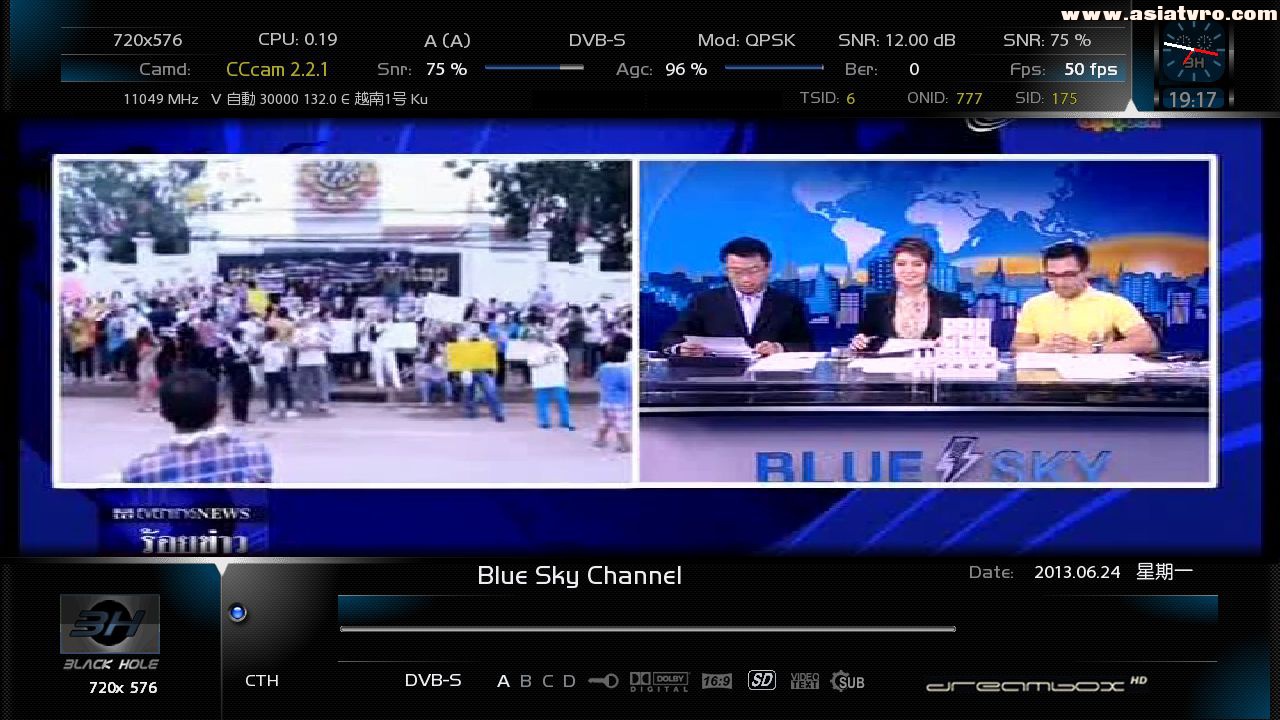Click the SUB subtitles icon
This screenshot has height=720, width=1280.
(847, 681)
